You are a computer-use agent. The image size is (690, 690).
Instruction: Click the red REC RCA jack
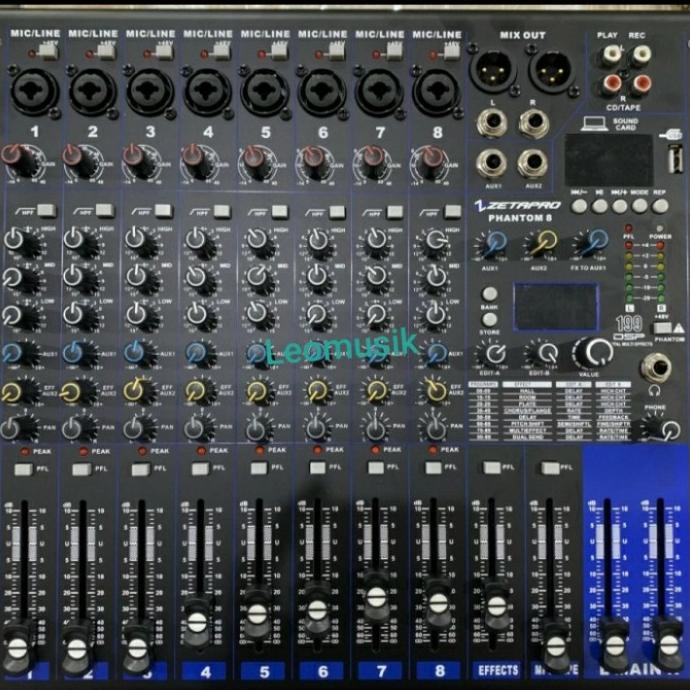coord(641,82)
